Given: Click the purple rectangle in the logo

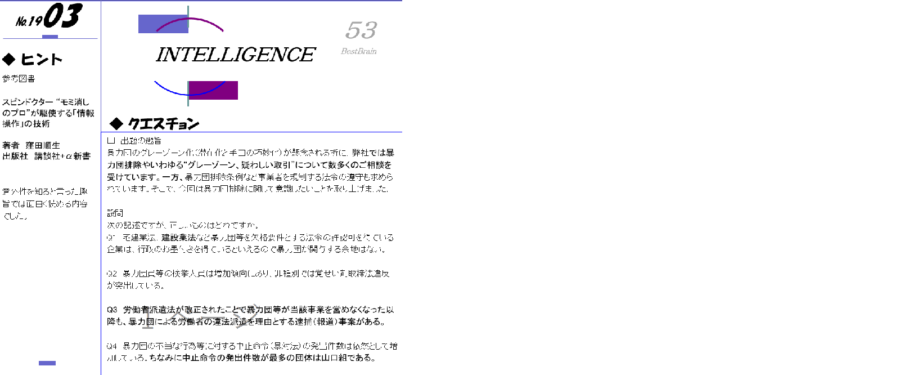Looking at the screenshot, I should 213,90.
